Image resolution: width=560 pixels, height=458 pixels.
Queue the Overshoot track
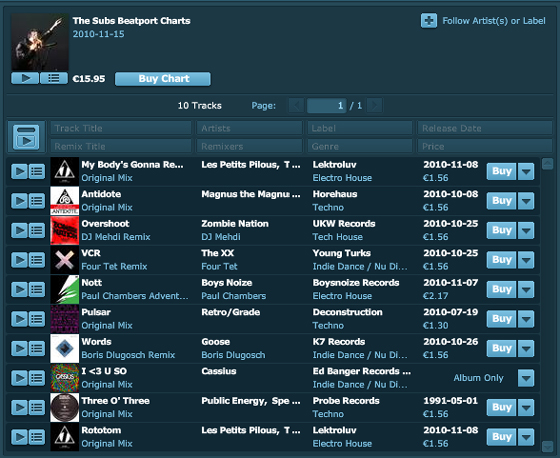[x=37, y=230]
